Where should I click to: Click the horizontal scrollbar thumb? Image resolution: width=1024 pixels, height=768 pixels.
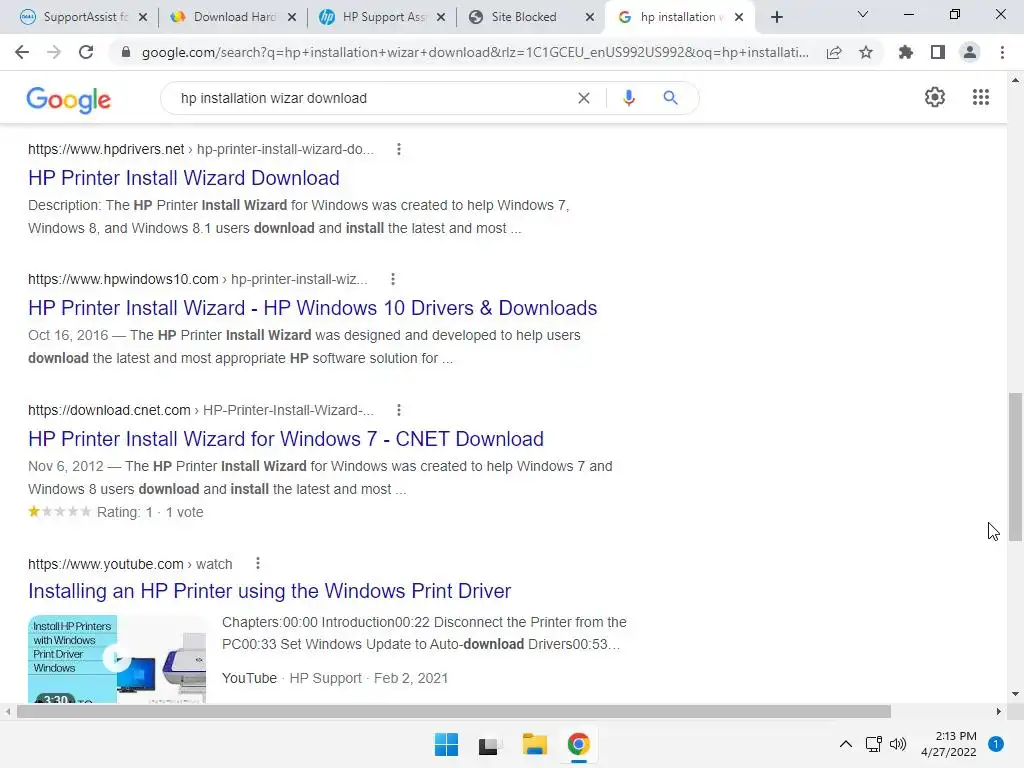pyautogui.click(x=454, y=711)
